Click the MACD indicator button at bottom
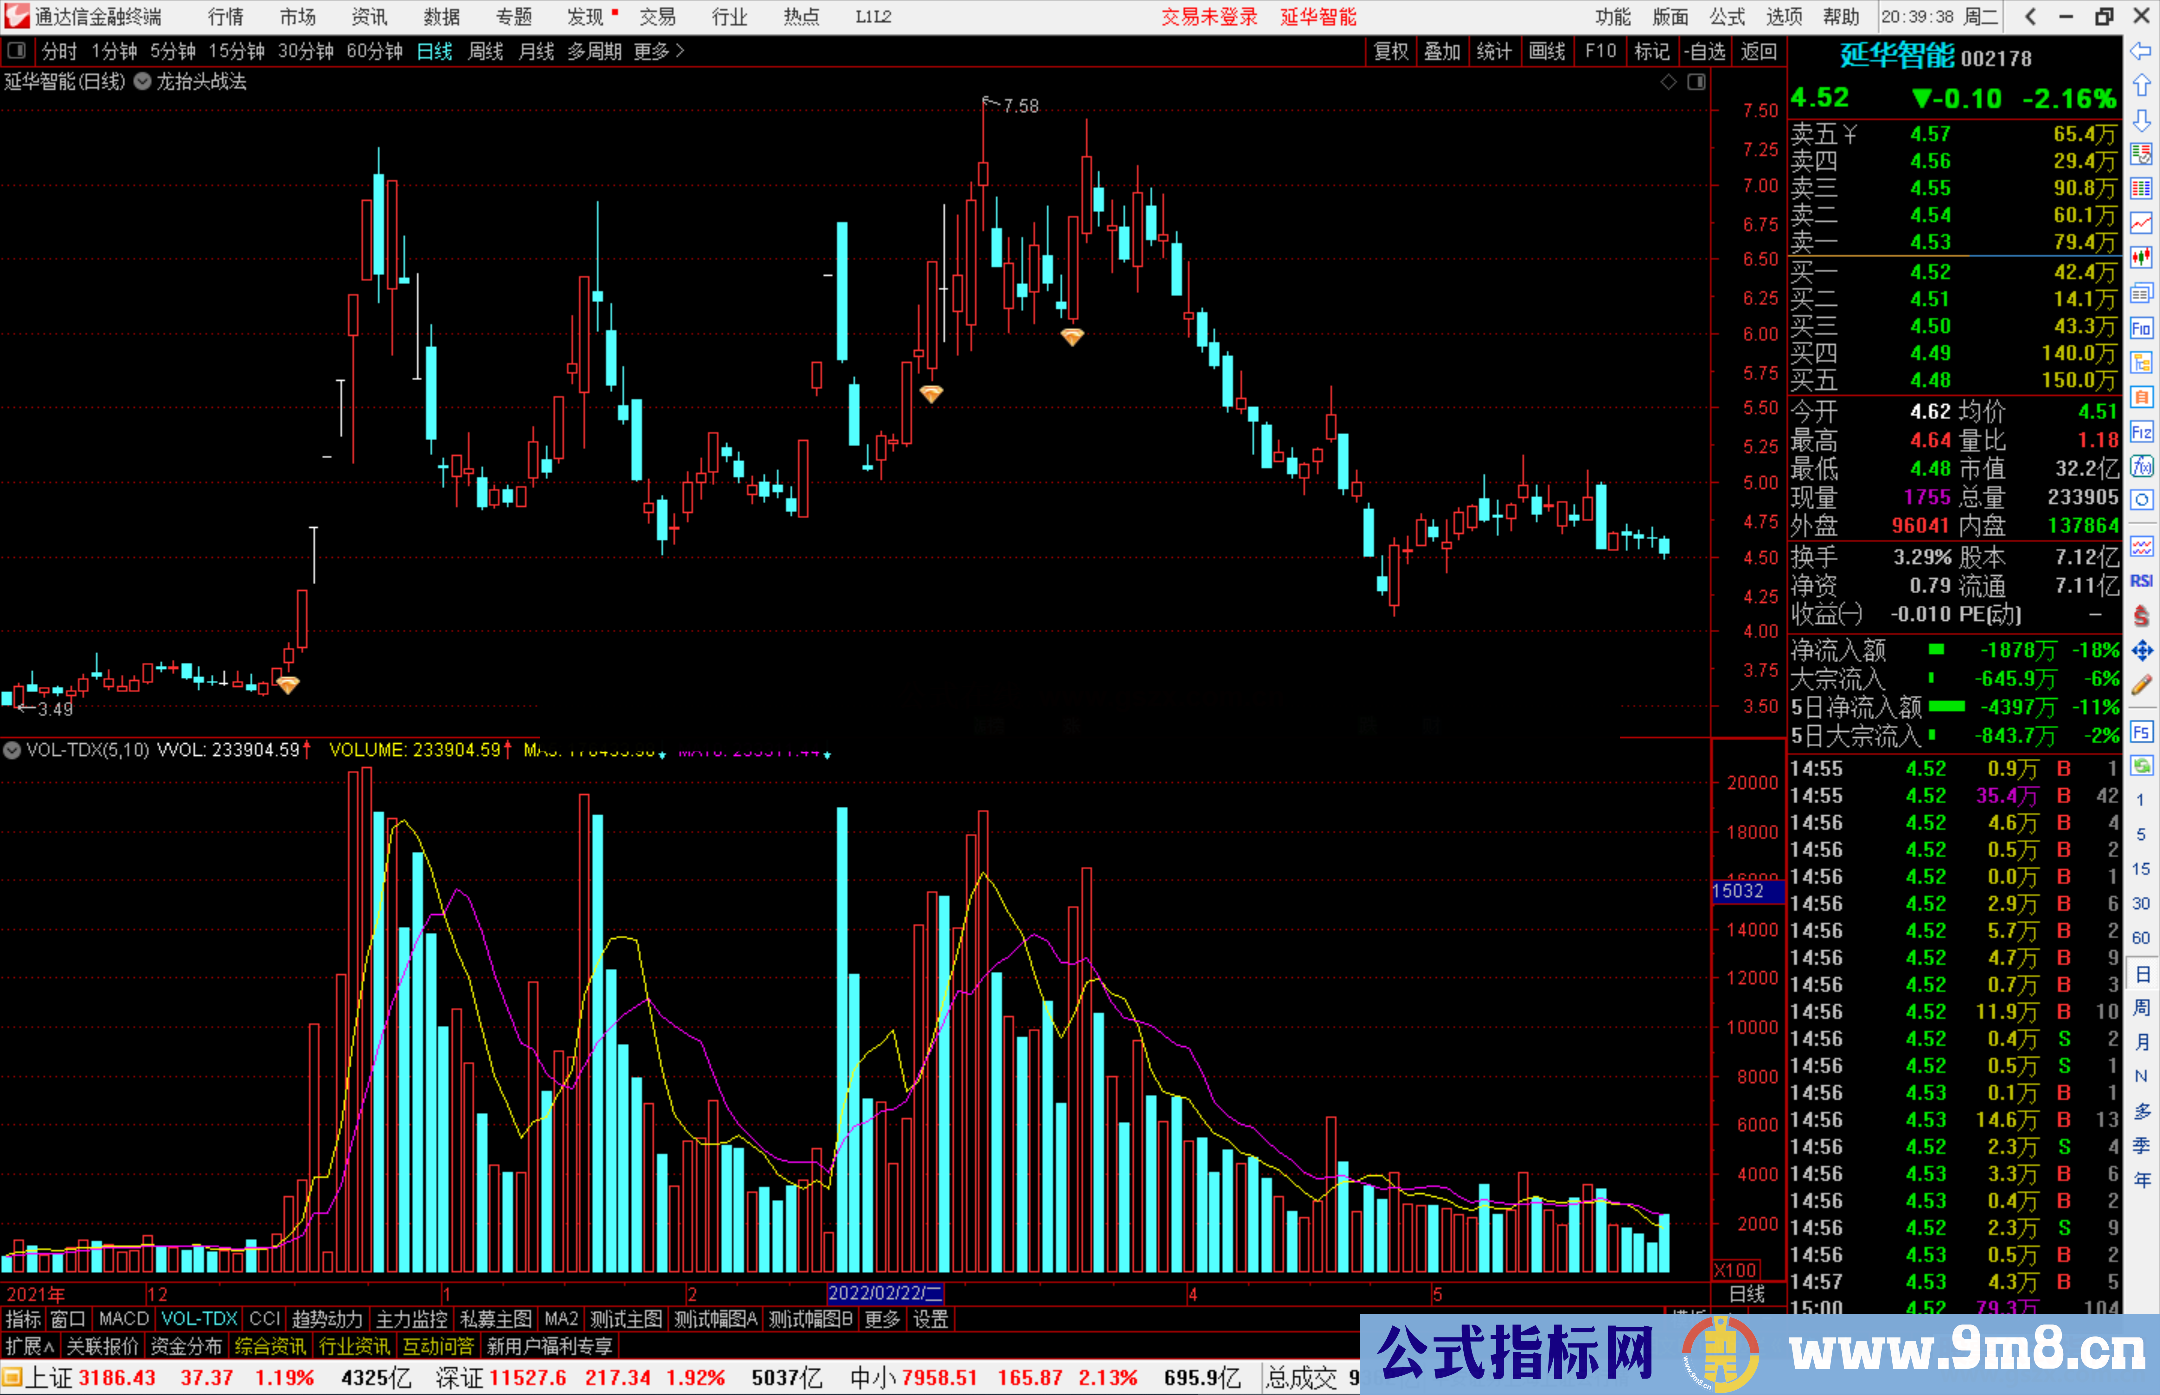 123,1319
